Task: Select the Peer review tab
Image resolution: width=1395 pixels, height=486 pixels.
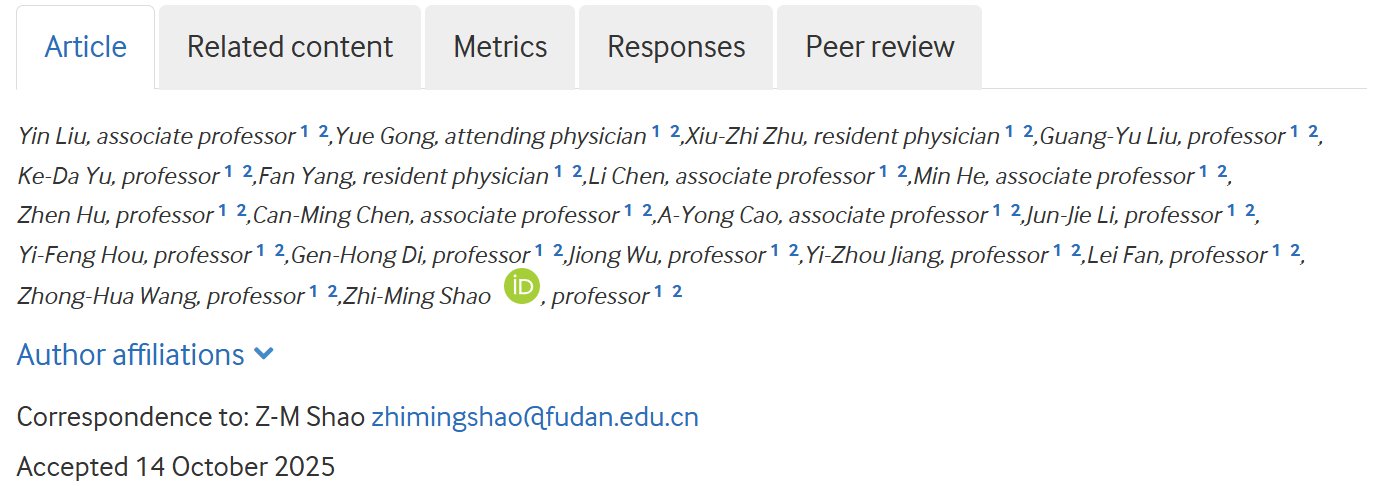Action: pyautogui.click(x=880, y=47)
